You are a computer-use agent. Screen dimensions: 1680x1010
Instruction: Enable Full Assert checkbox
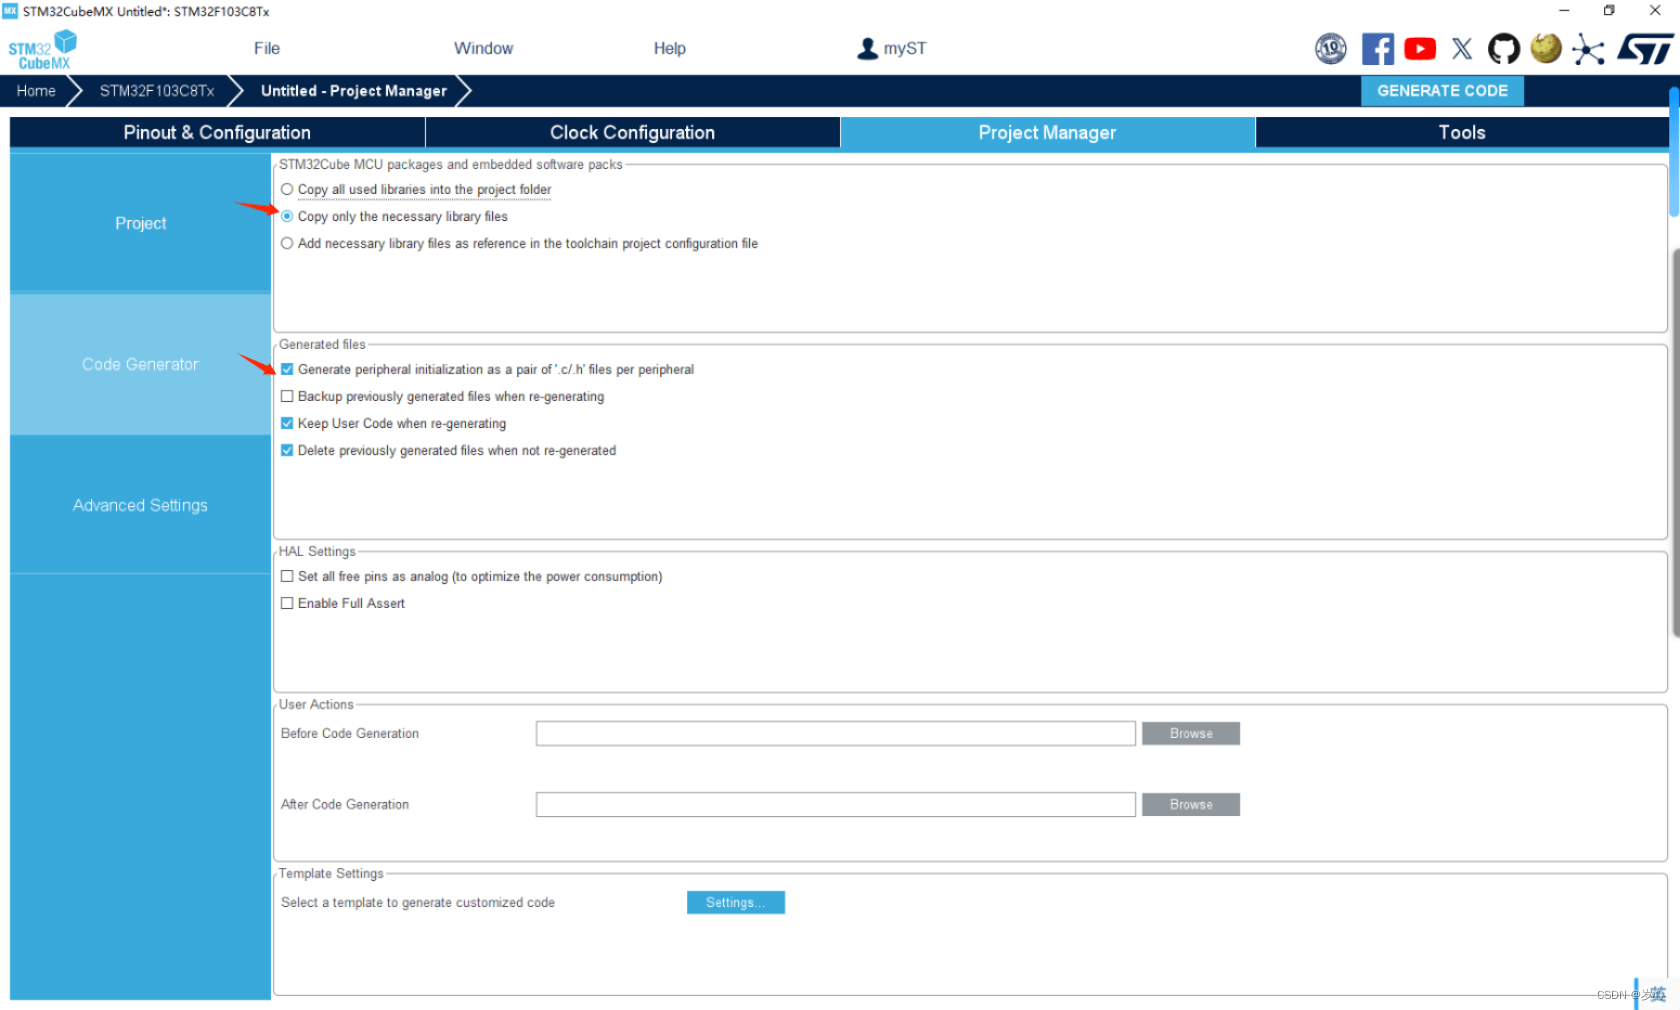pos(287,603)
